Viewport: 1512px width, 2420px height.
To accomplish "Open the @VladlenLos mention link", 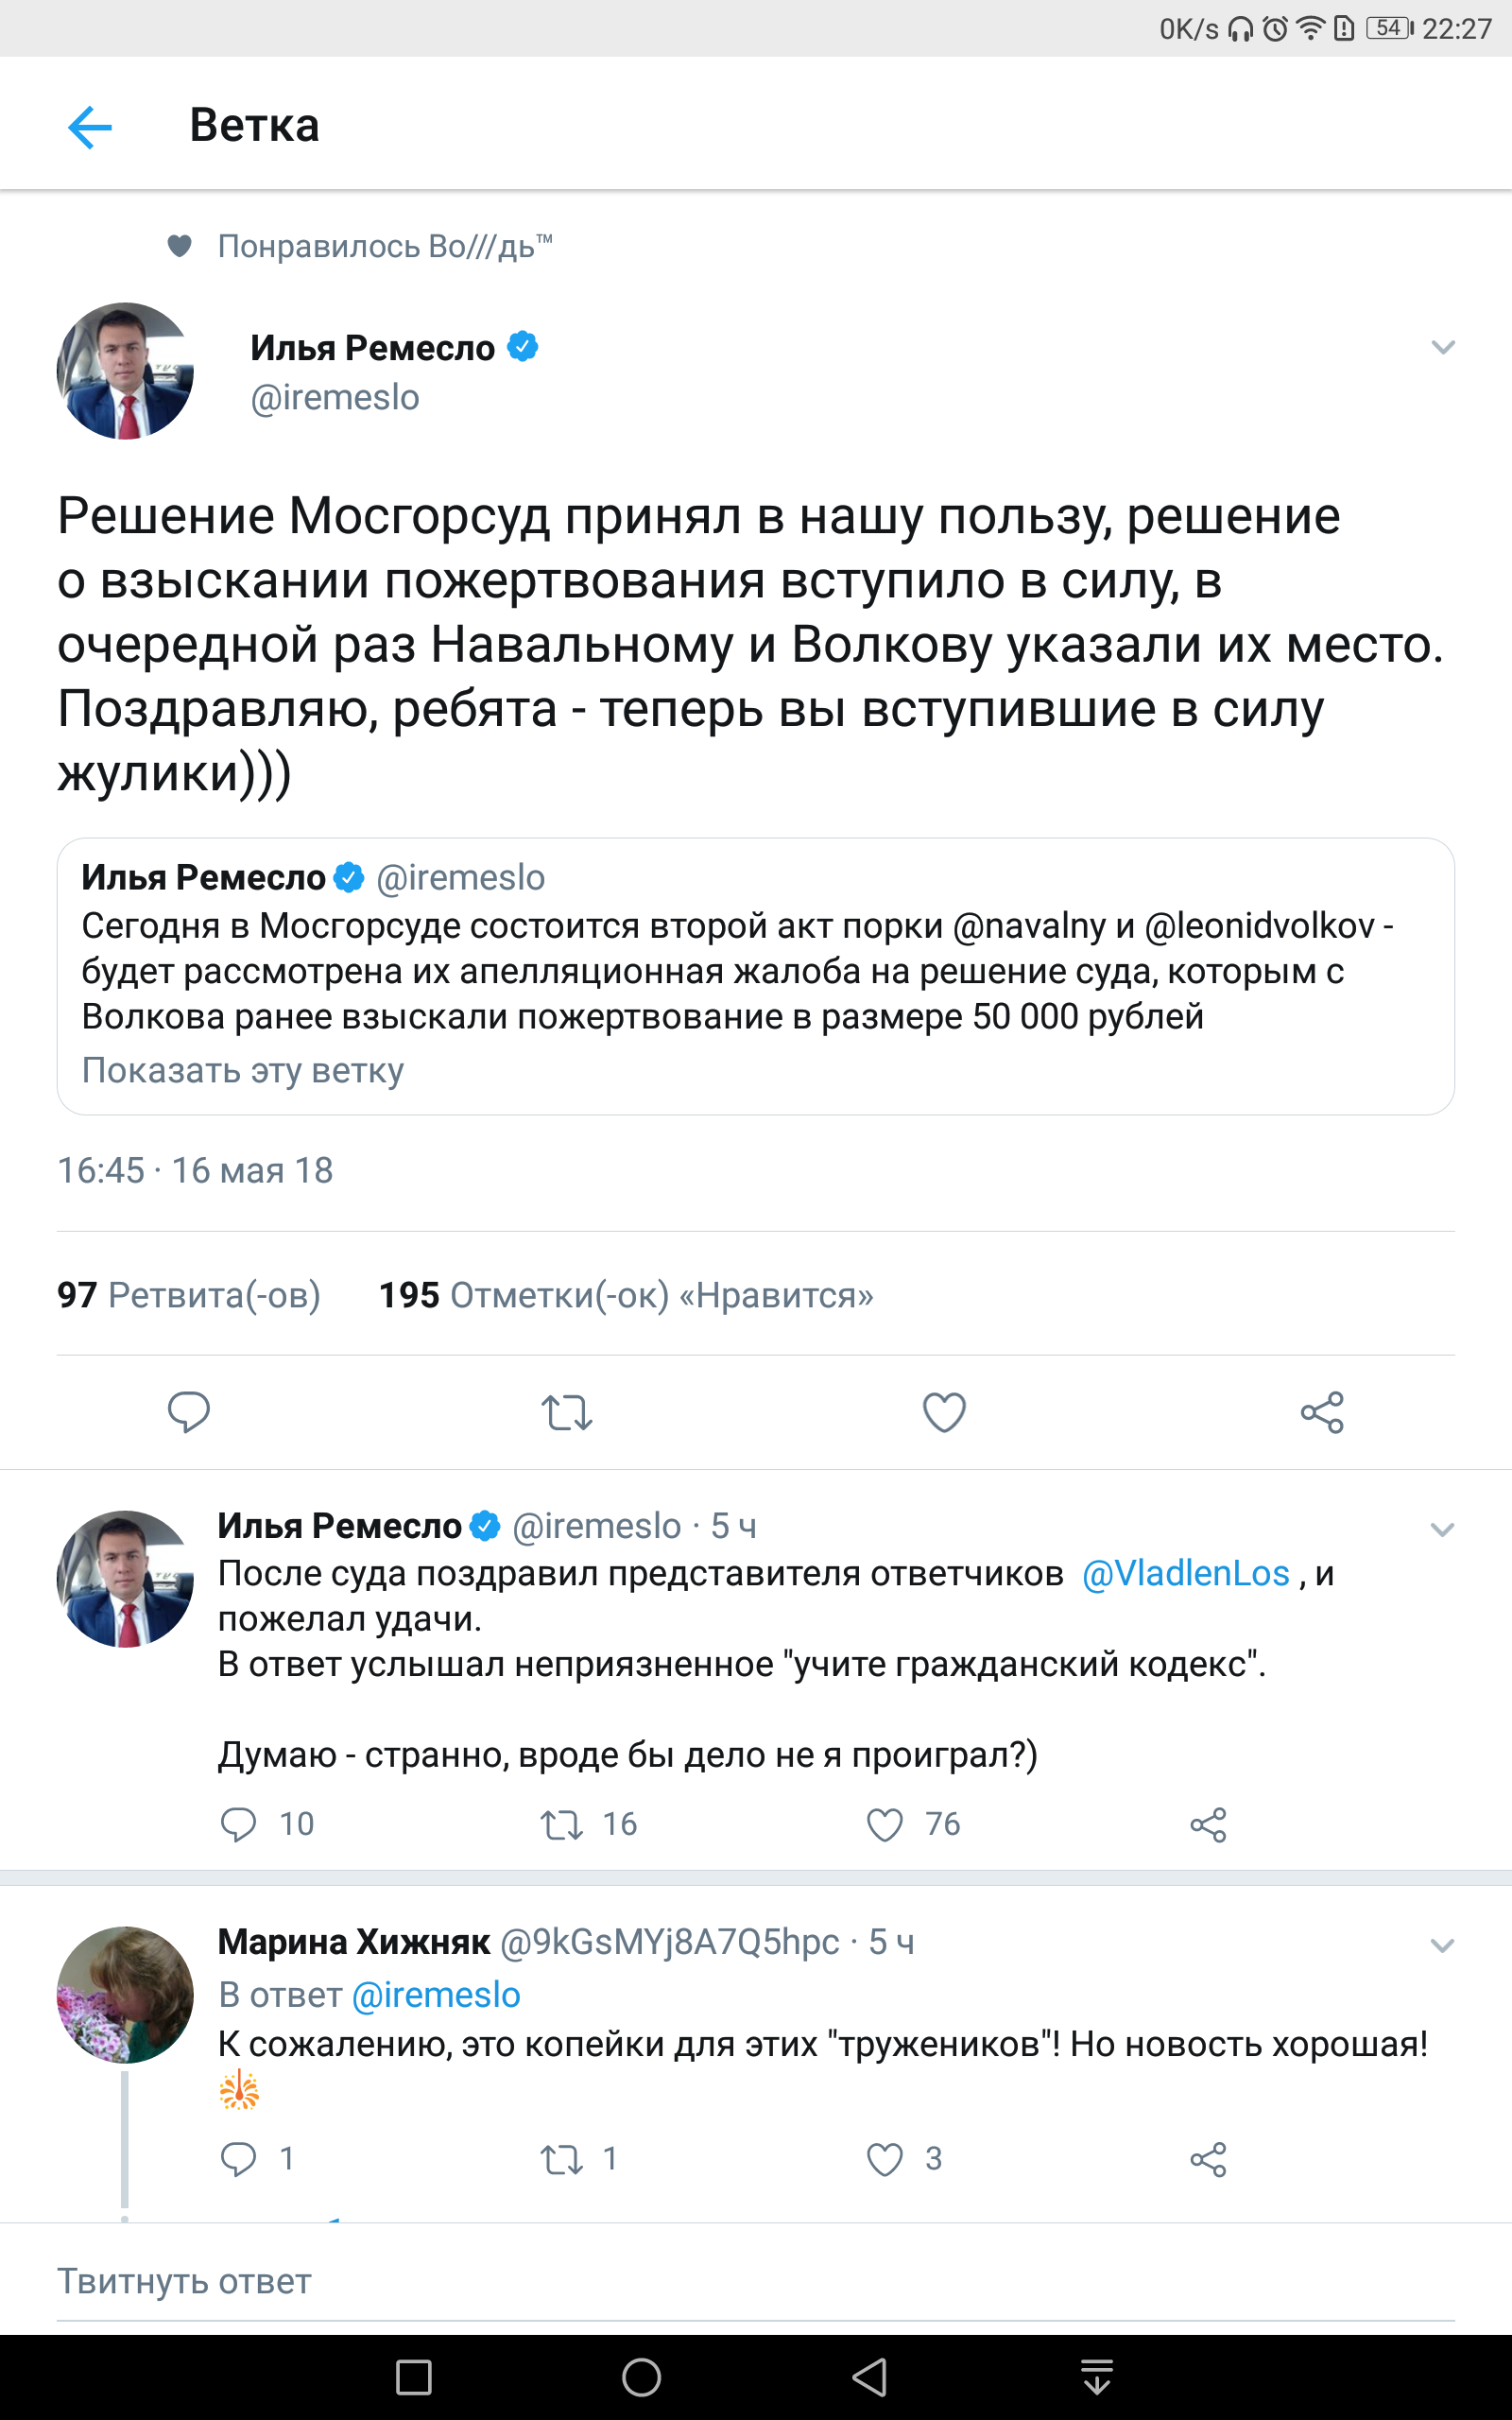I will [x=1185, y=1573].
